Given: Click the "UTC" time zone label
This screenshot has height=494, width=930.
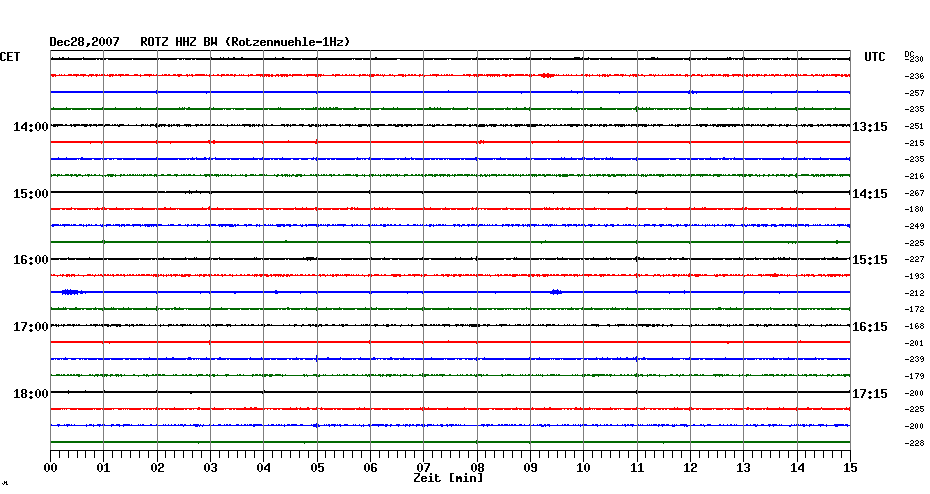Looking at the screenshot, I should (x=874, y=57).
